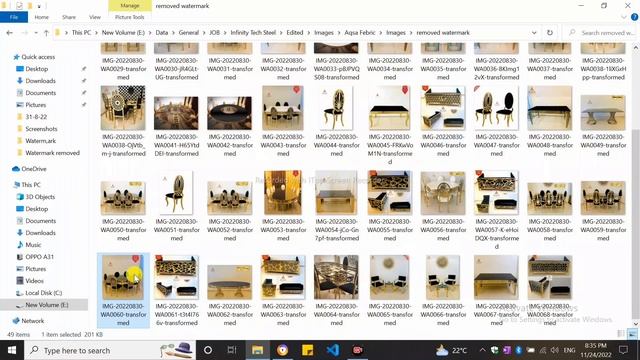The height and width of the screenshot is (360, 640).
Task: Open the Watermark folder in sidebar
Action: [x=40, y=141]
